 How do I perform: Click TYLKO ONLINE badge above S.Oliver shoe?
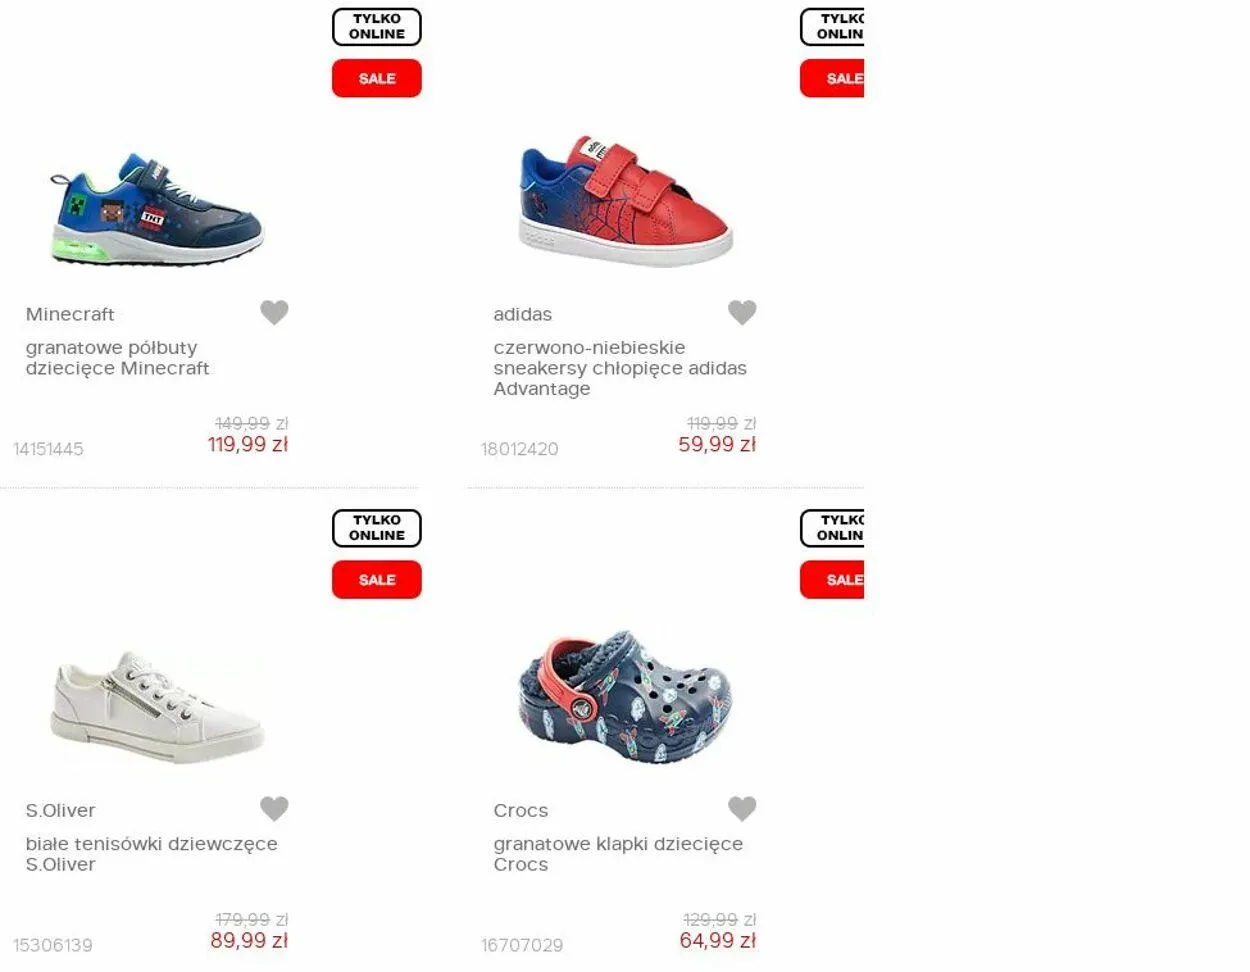(x=377, y=528)
